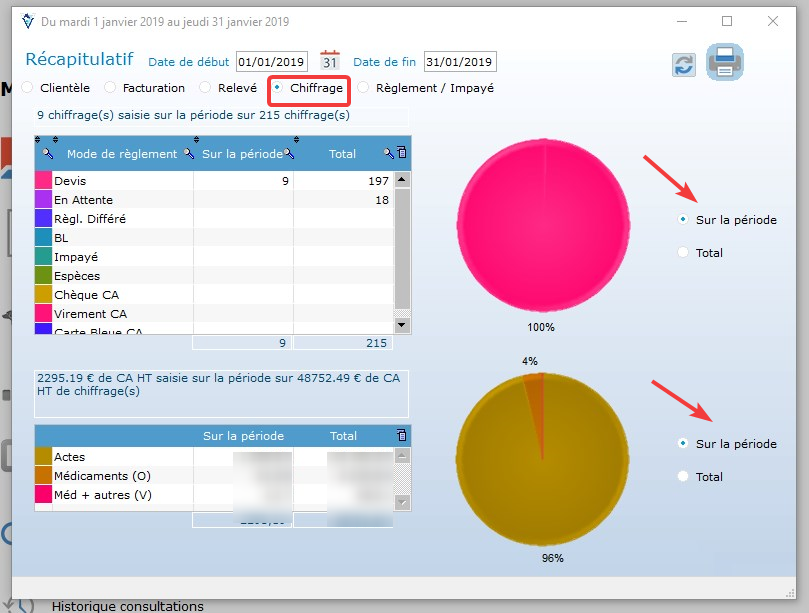This screenshot has height=613, width=809.
Task: Choose Sur la période for the pink chart
Action: coord(683,219)
